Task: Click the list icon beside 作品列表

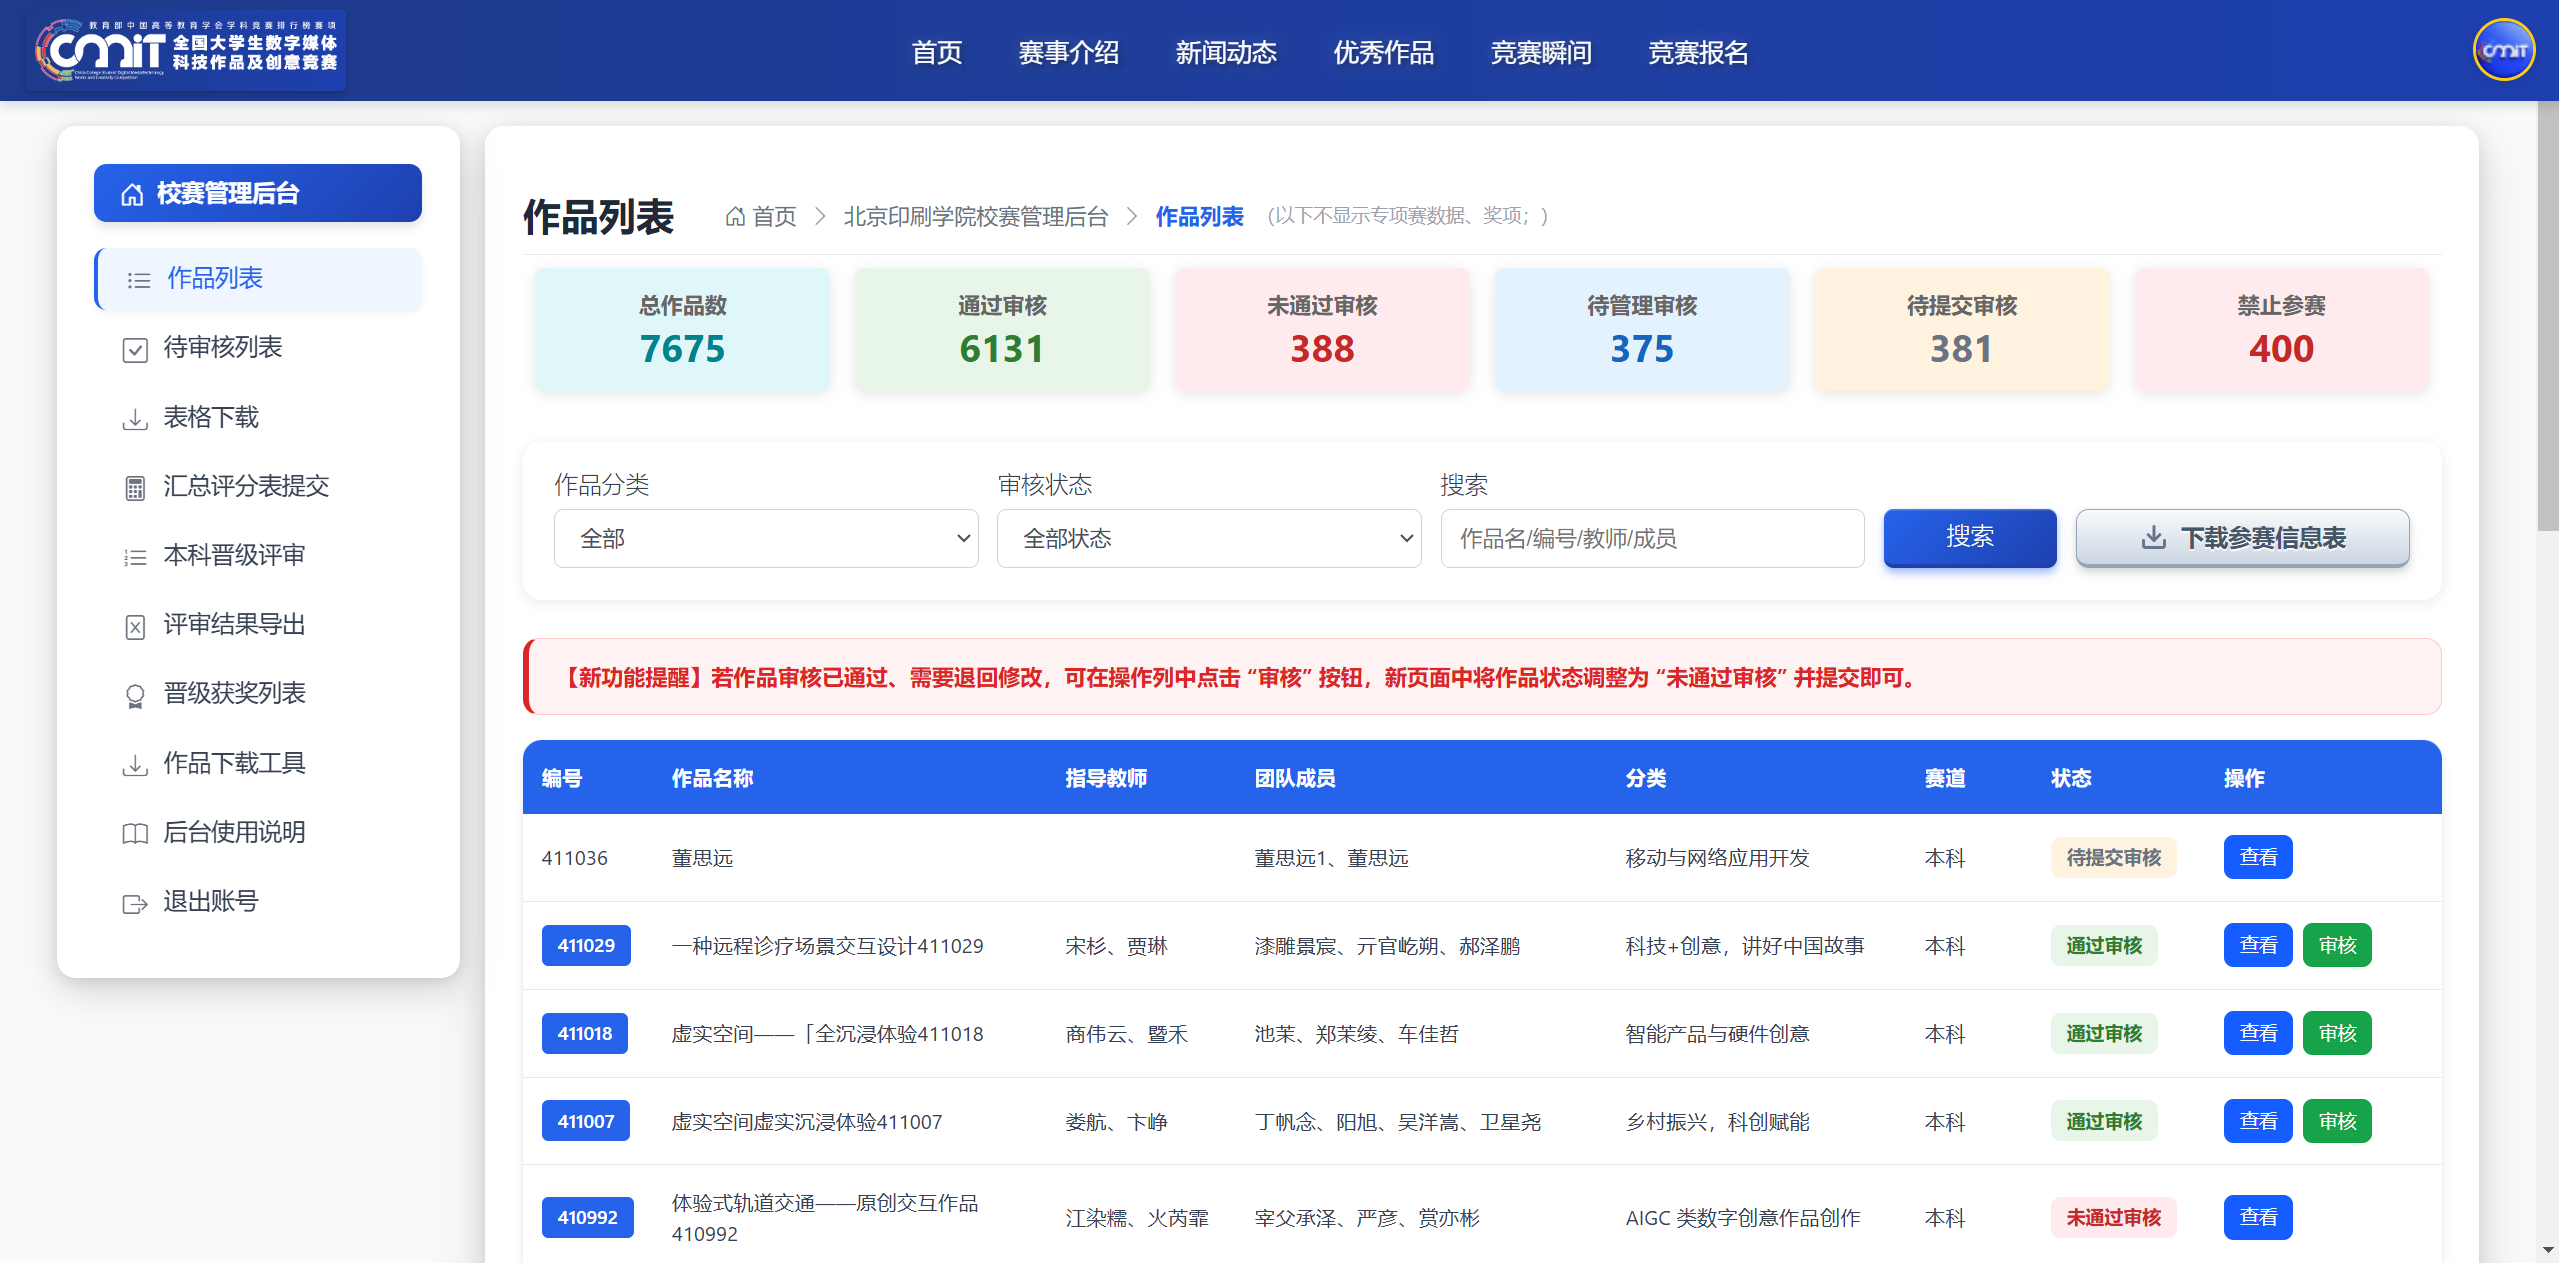Action: coord(138,280)
